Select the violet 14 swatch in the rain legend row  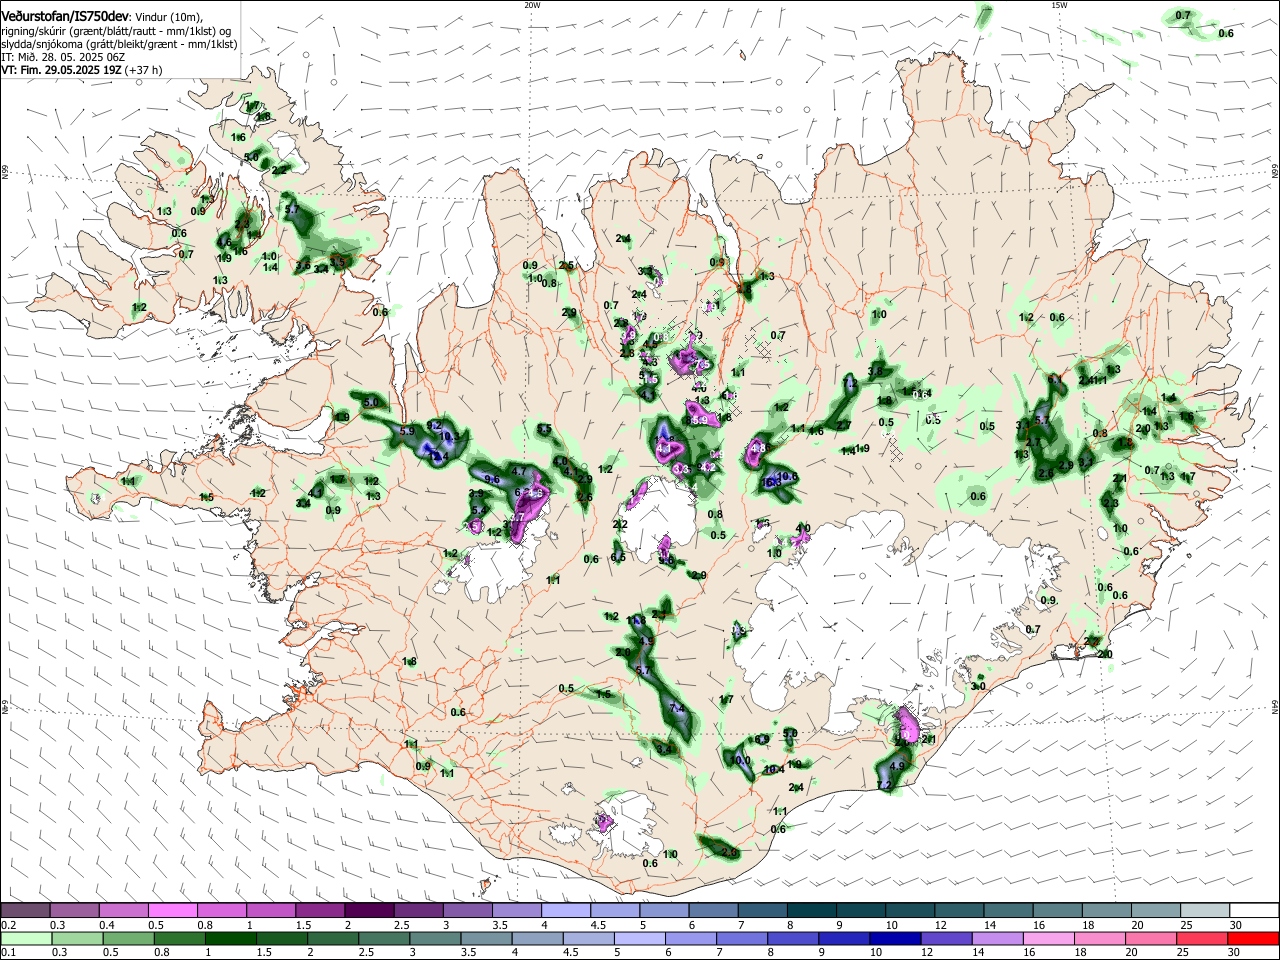coord(996,938)
